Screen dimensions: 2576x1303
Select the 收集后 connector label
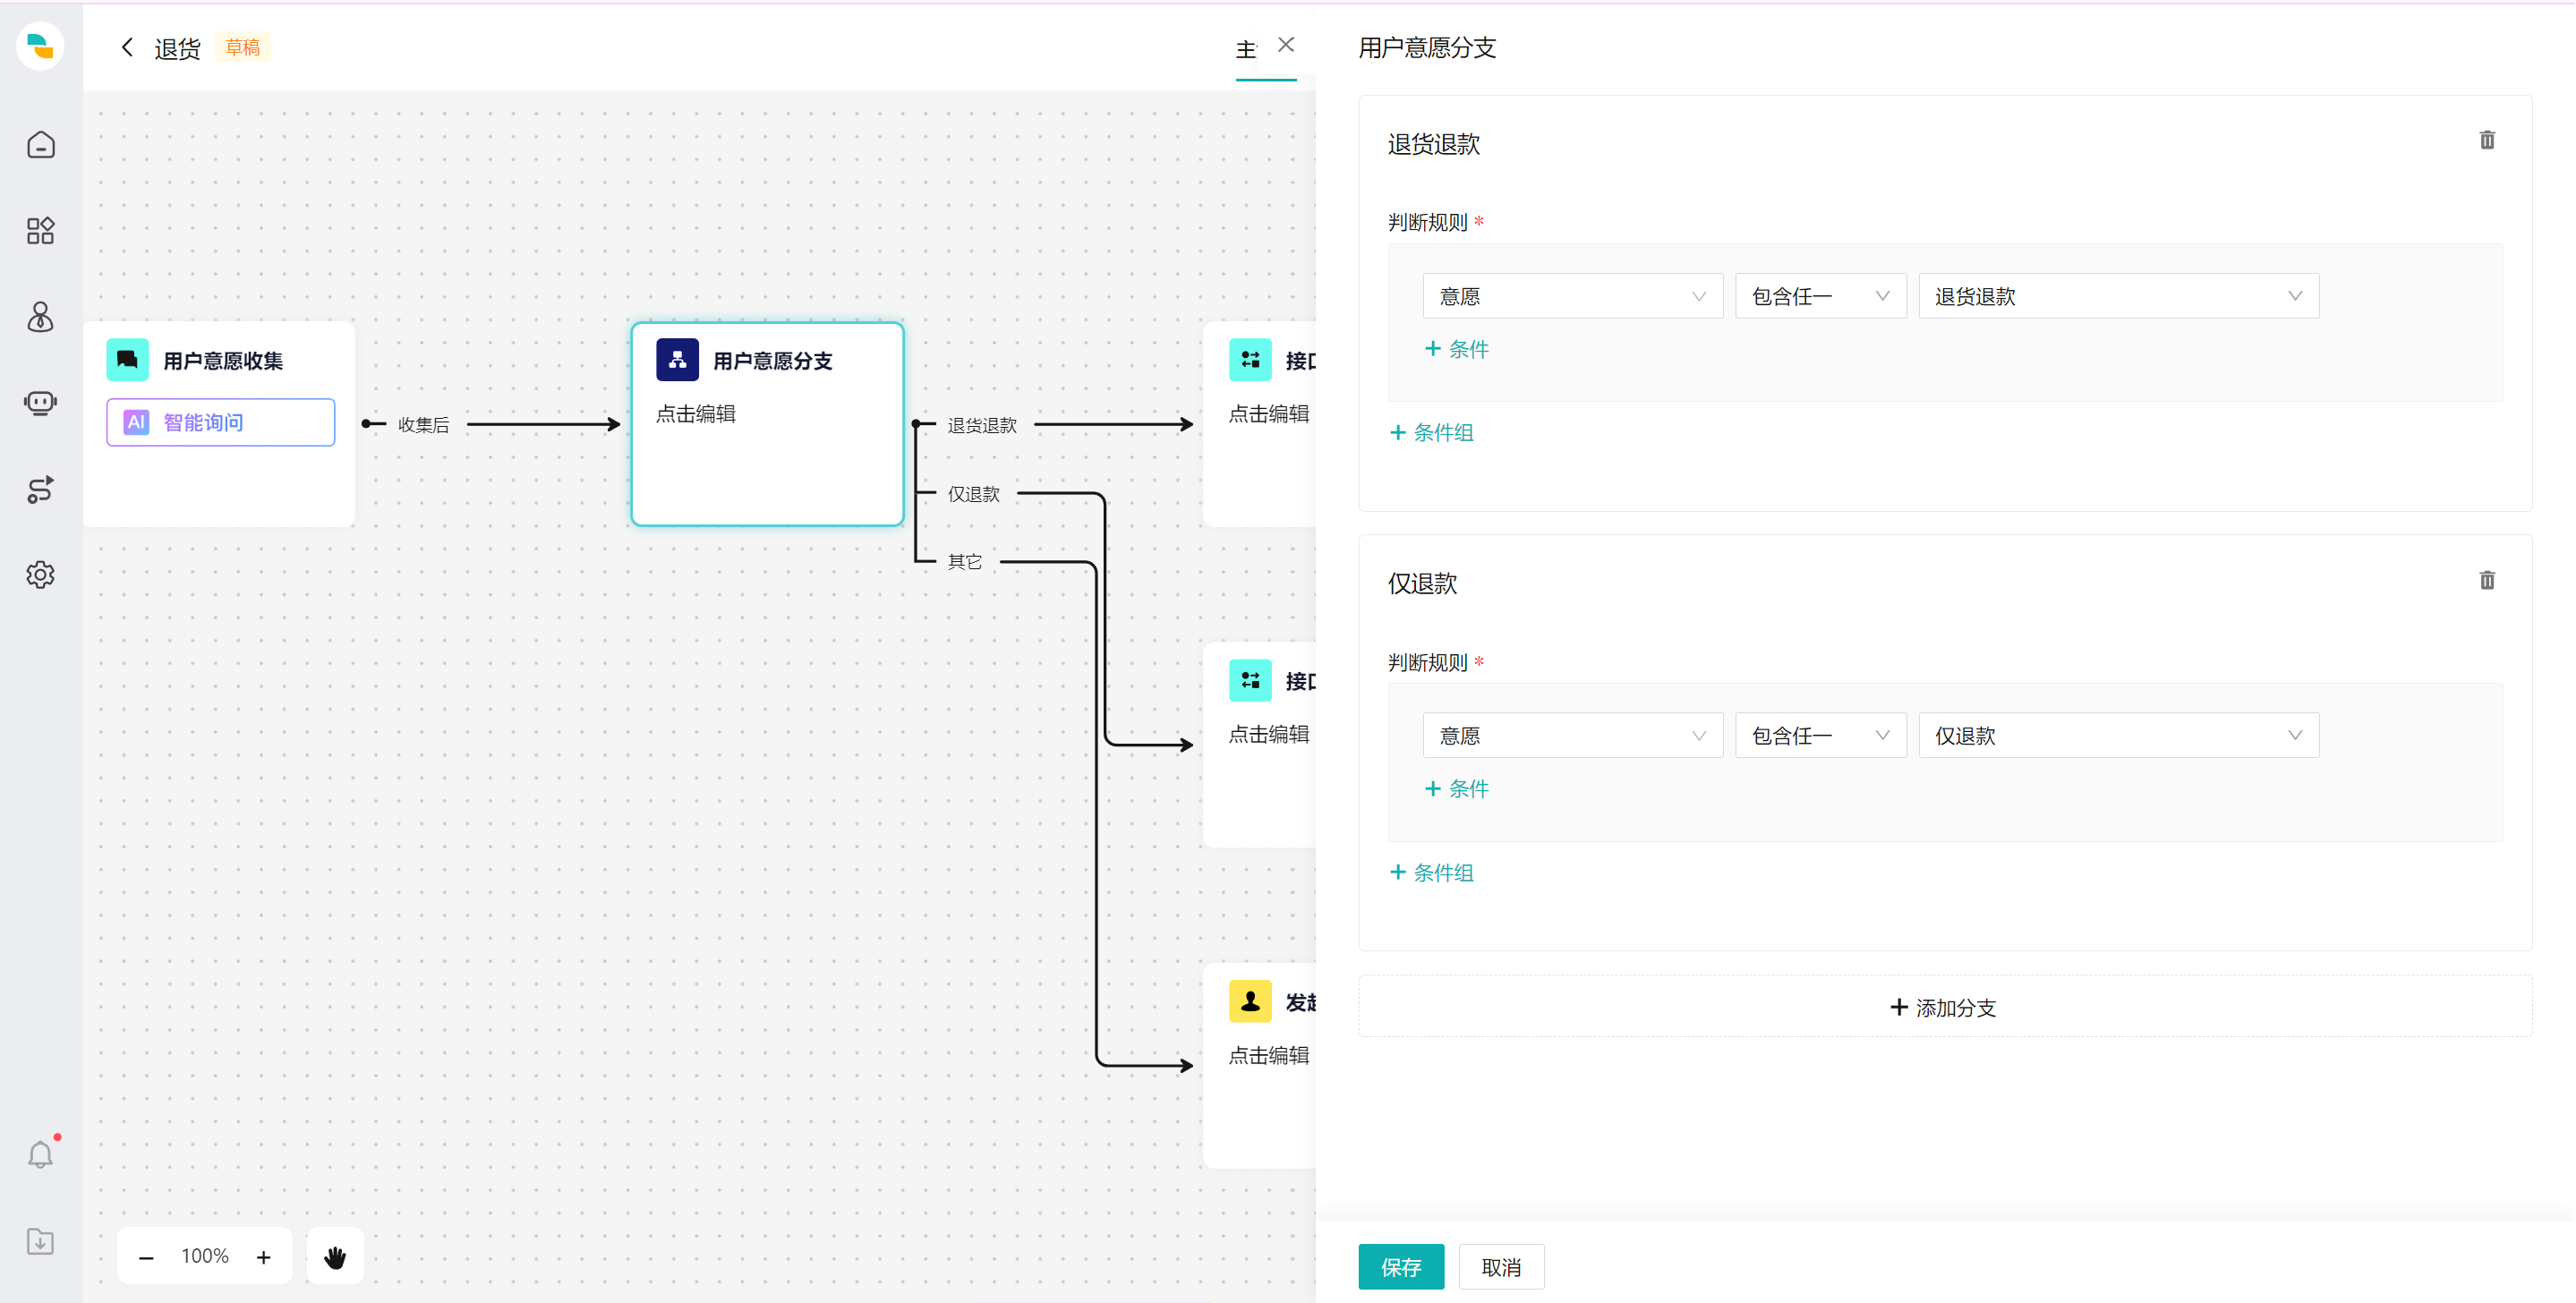tap(423, 425)
